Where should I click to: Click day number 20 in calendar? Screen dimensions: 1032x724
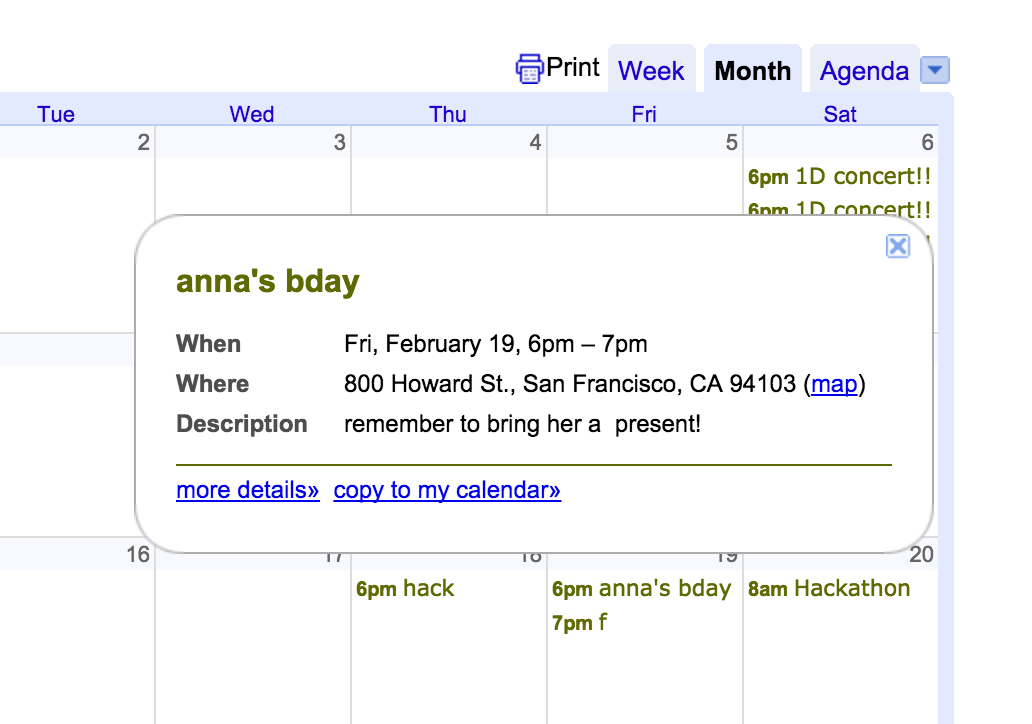(921, 554)
